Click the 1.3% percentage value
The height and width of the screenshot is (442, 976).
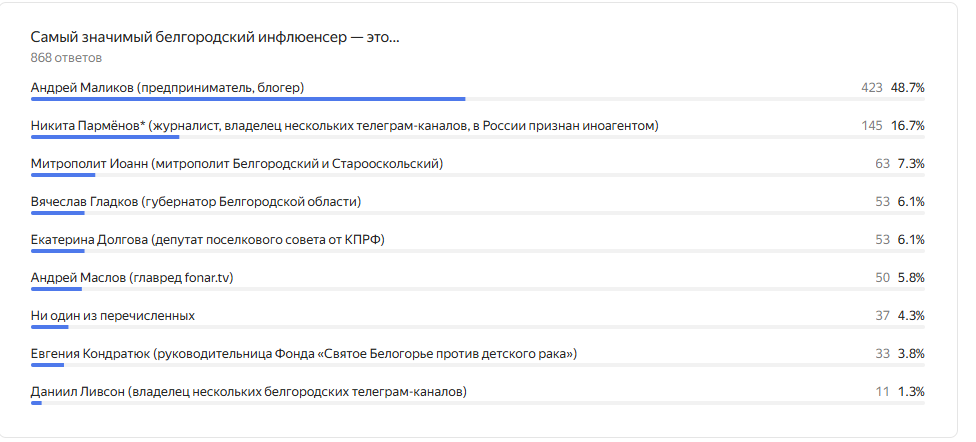910,392
